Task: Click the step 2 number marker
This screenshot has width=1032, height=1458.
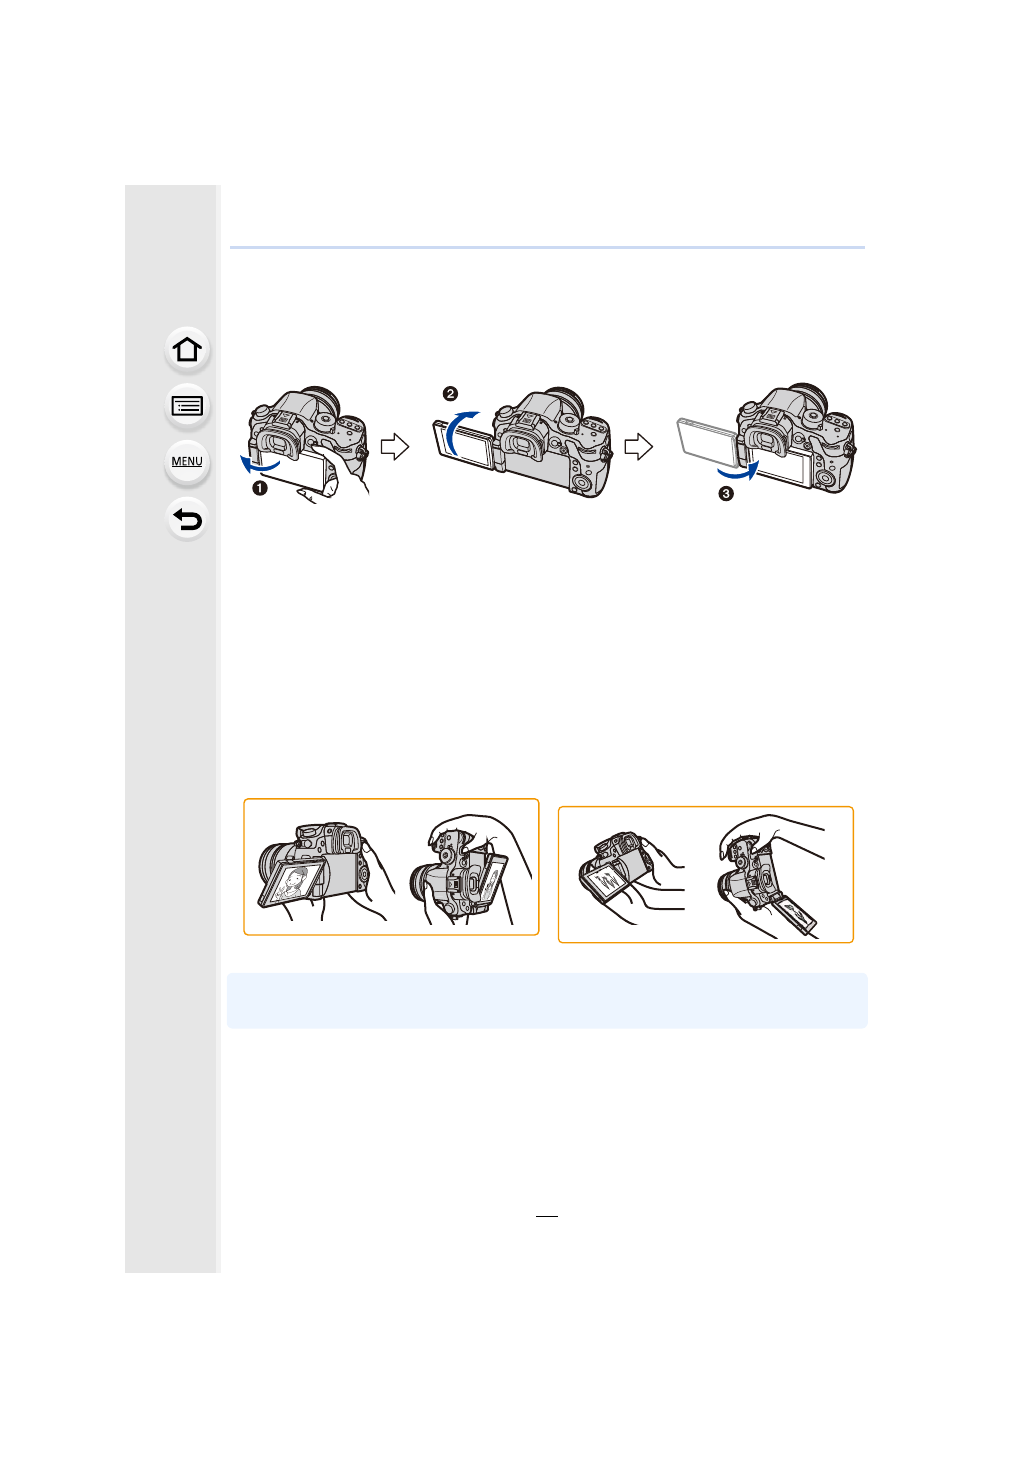Action: (450, 394)
